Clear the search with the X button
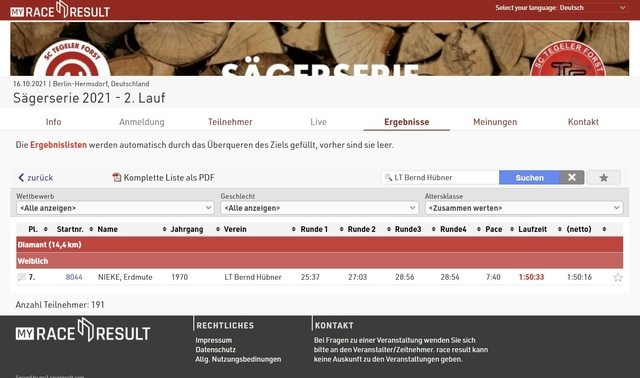Image resolution: width=640 pixels, height=378 pixels. pyautogui.click(x=572, y=178)
